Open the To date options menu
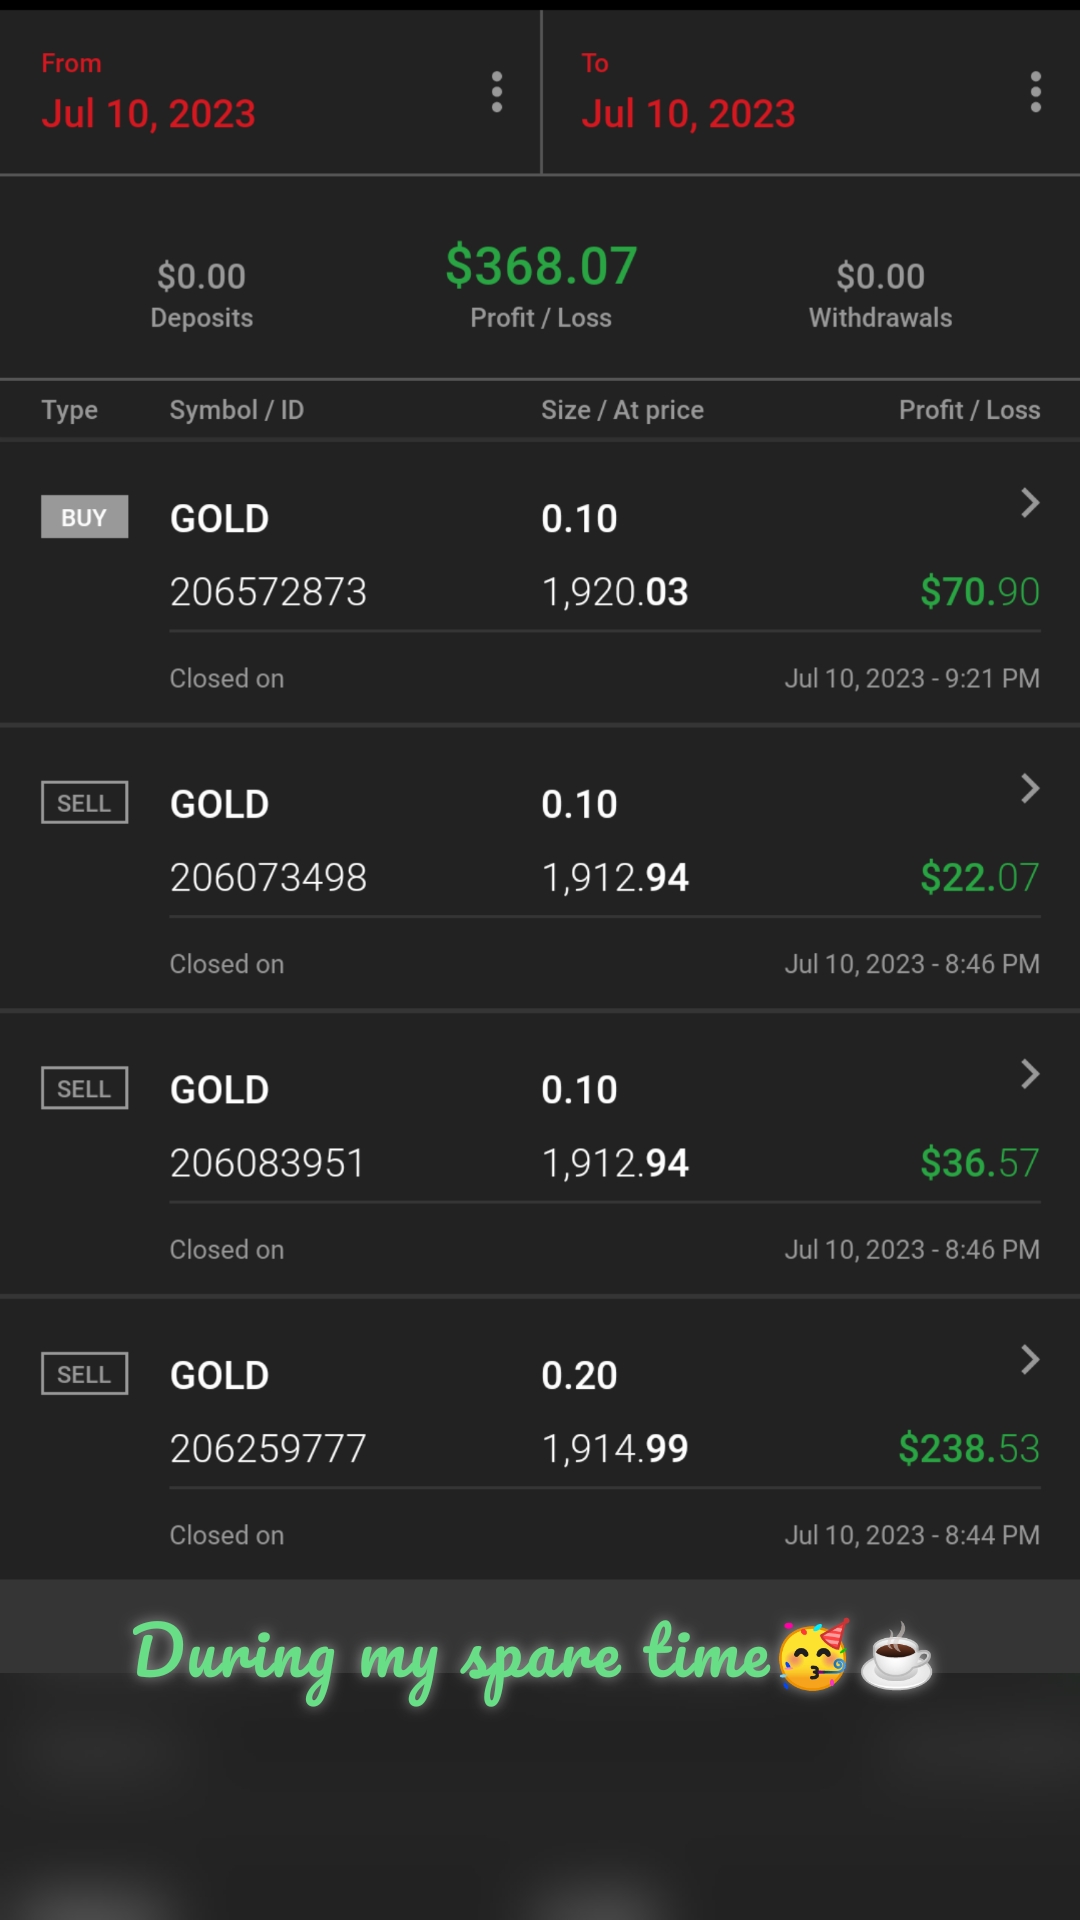 (x=1036, y=92)
